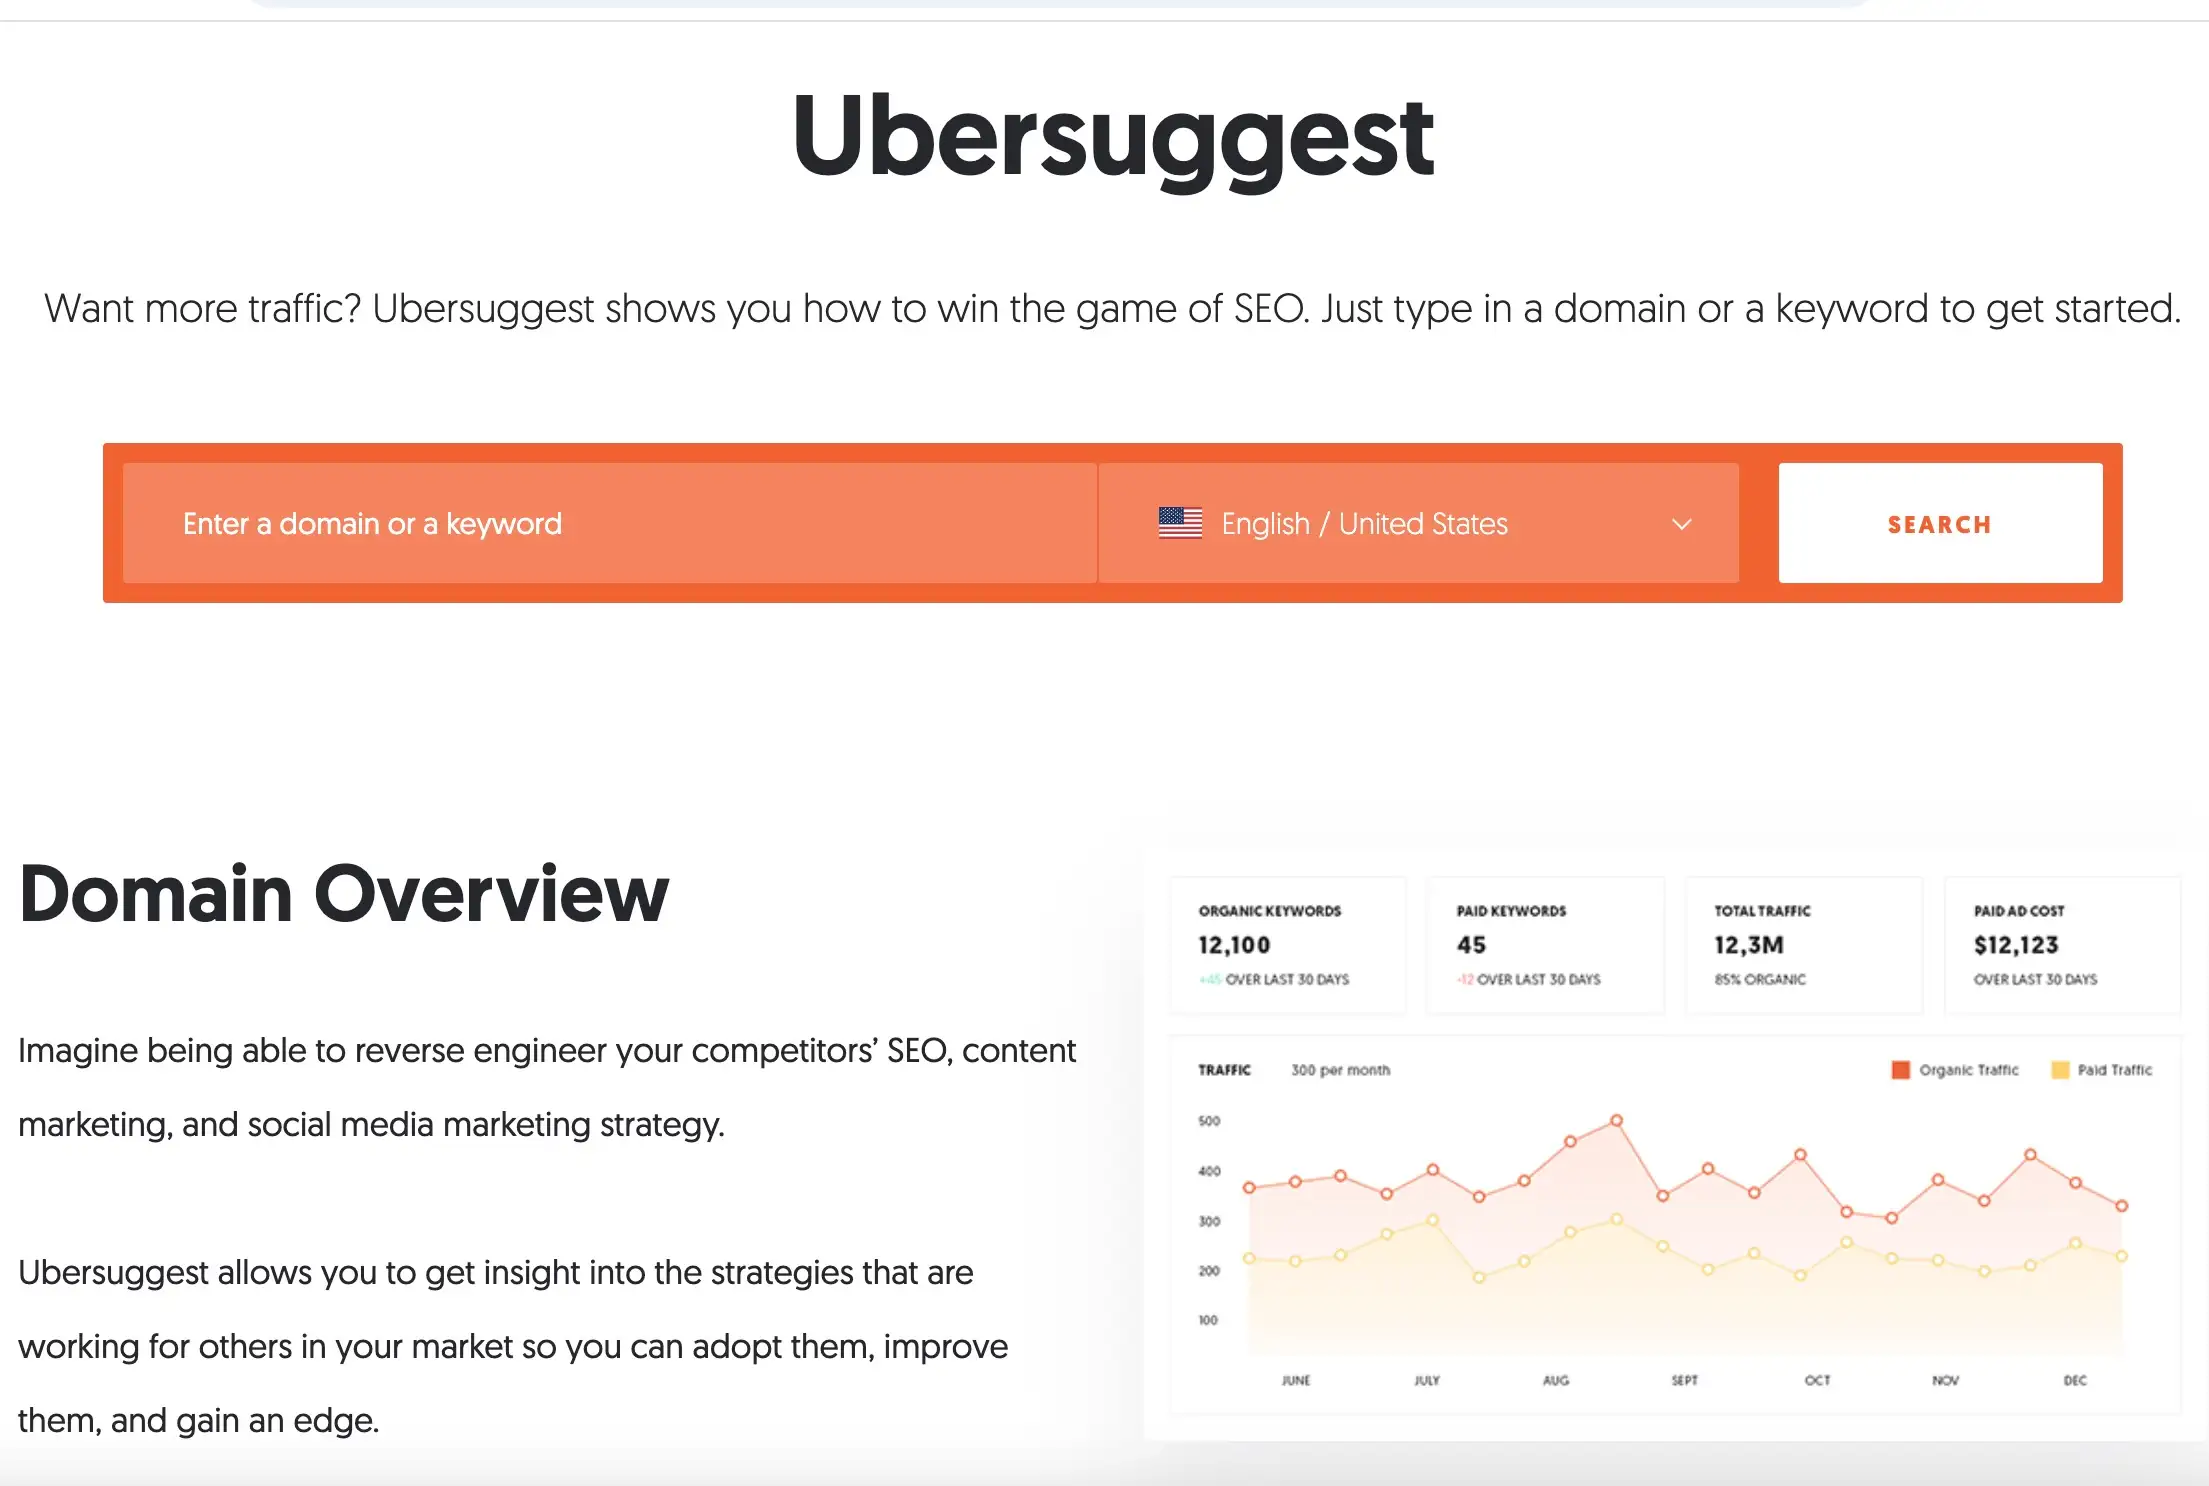
Task: Click the '85% ORGANIC' text in Total Traffic card
Action: 1760,979
